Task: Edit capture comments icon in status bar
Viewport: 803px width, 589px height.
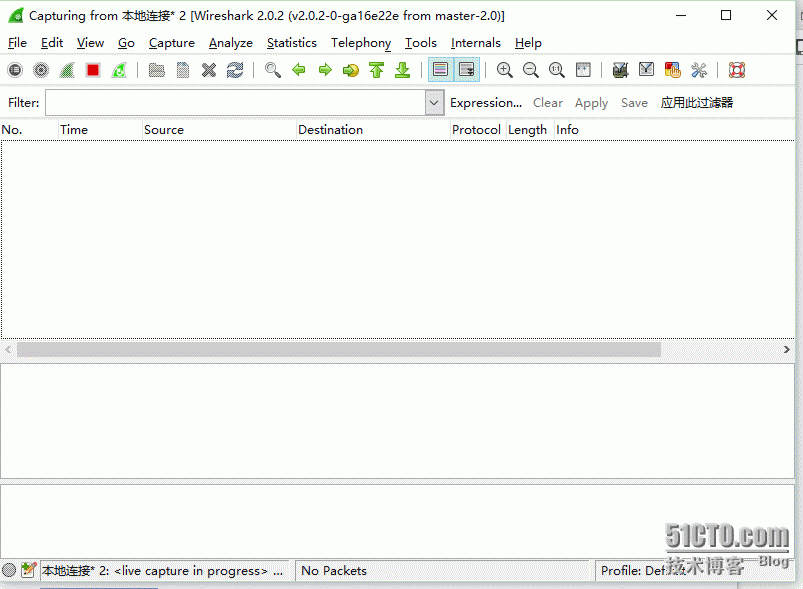Action: click(28, 570)
